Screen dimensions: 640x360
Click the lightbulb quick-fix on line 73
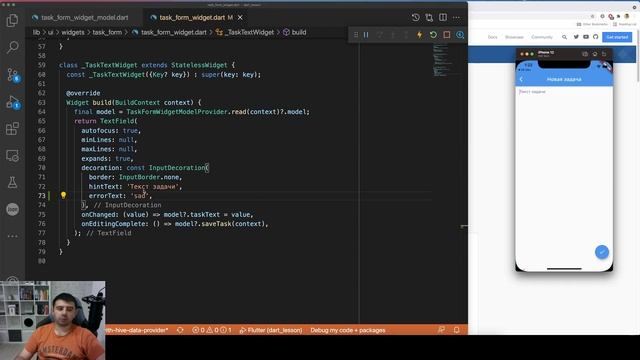(63, 196)
